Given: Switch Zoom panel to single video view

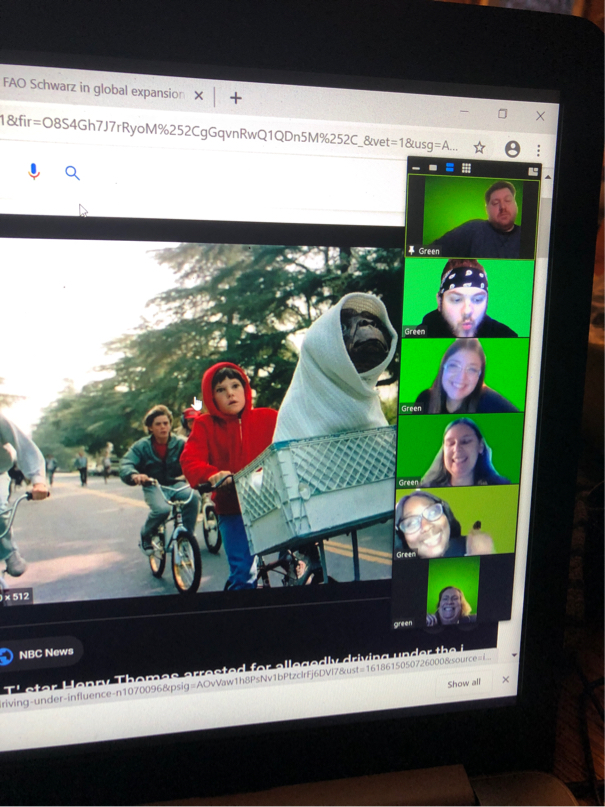Looking at the screenshot, I should [433, 168].
